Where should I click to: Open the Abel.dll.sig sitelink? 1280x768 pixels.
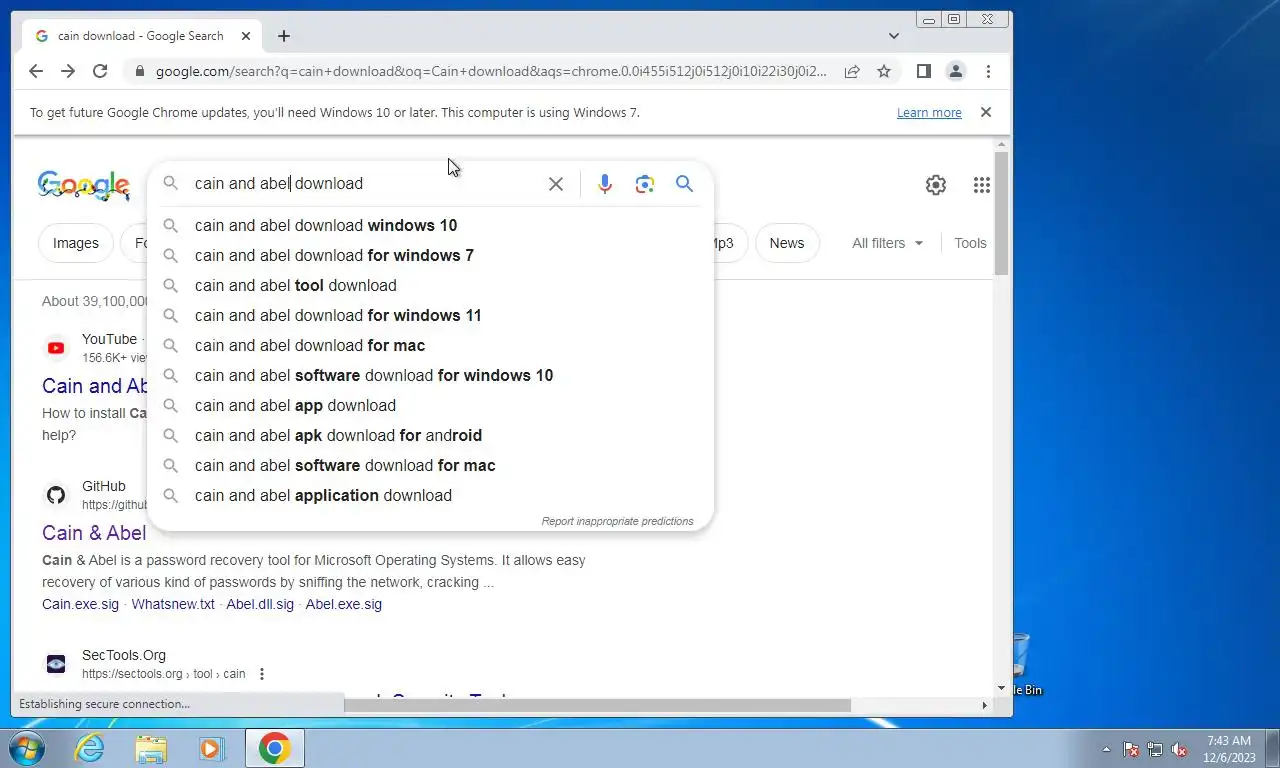pyautogui.click(x=260, y=604)
